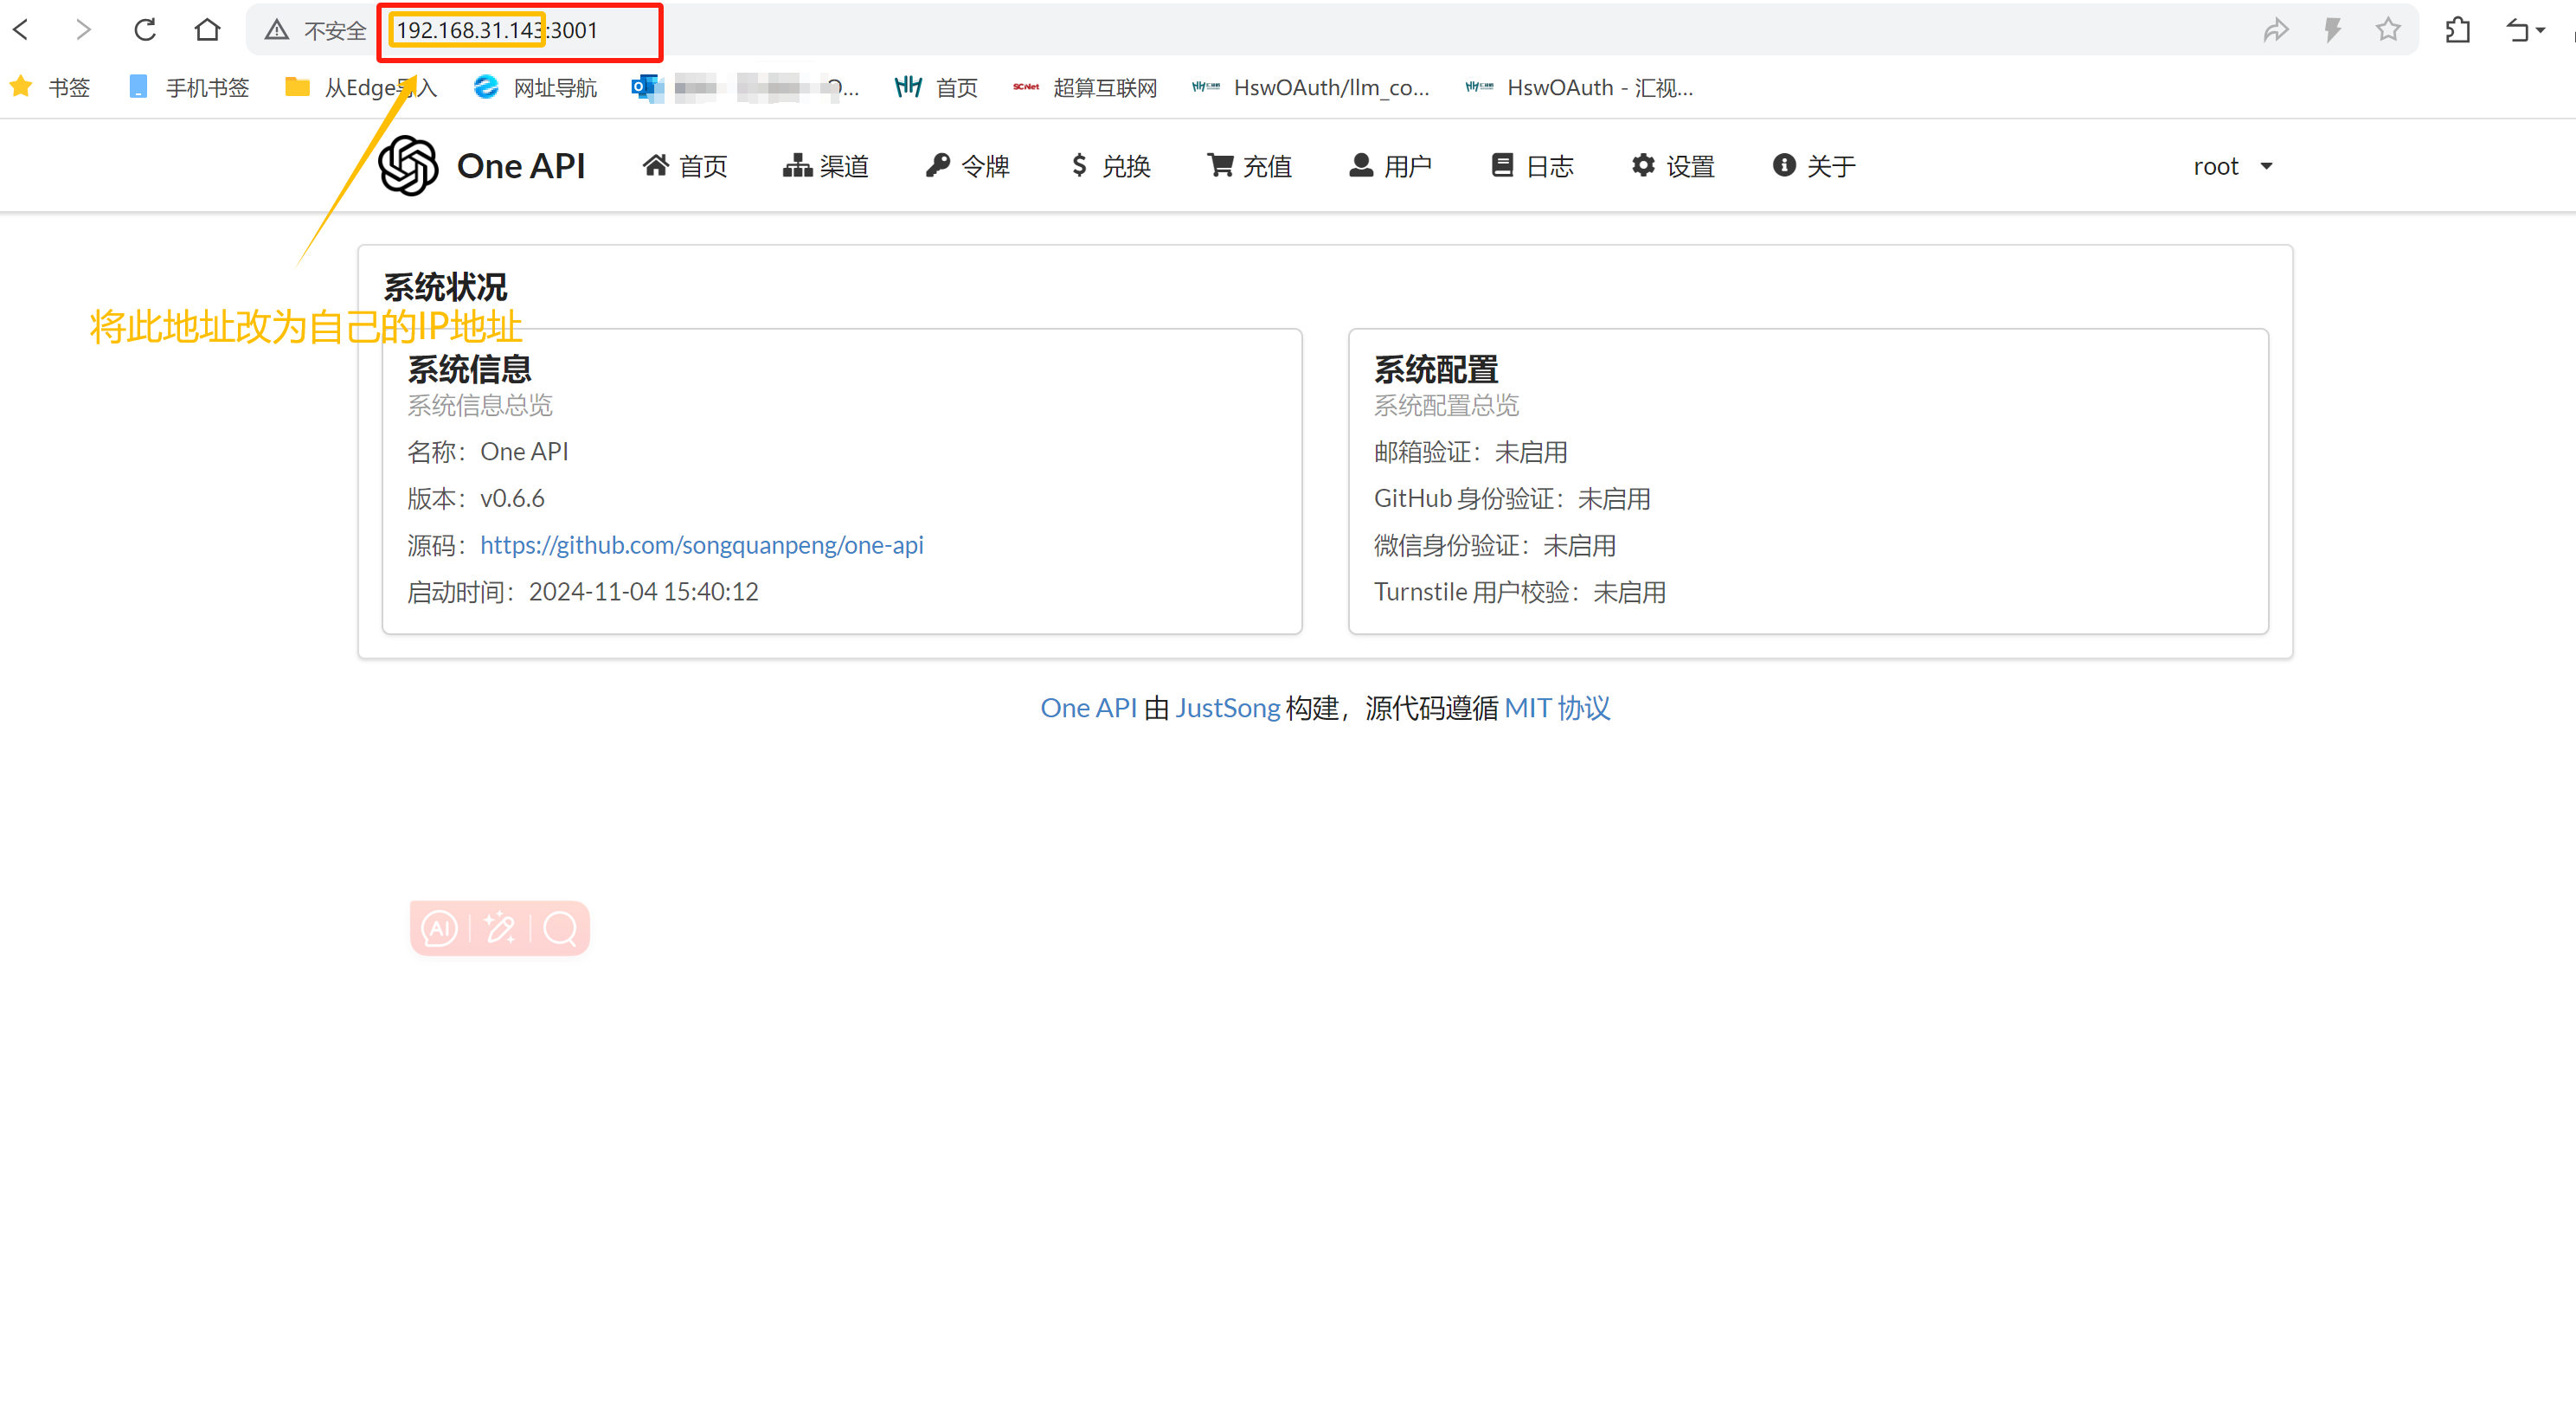Click the Turnstile 用户校验：未启用 line
Screen dimensions: 2576x1425
(x=1520, y=592)
